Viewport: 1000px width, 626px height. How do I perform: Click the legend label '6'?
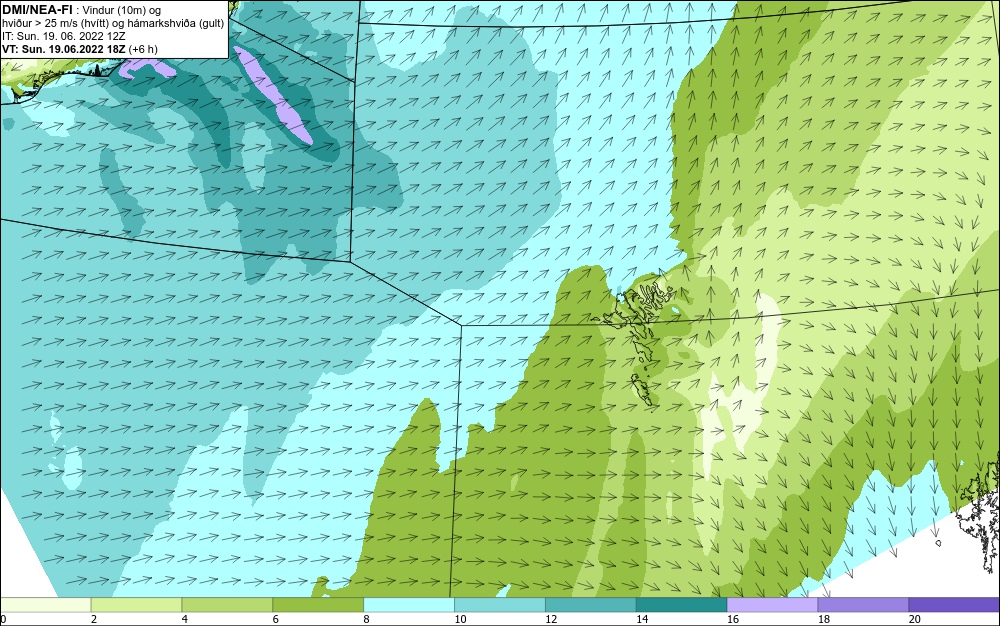[x=276, y=619]
